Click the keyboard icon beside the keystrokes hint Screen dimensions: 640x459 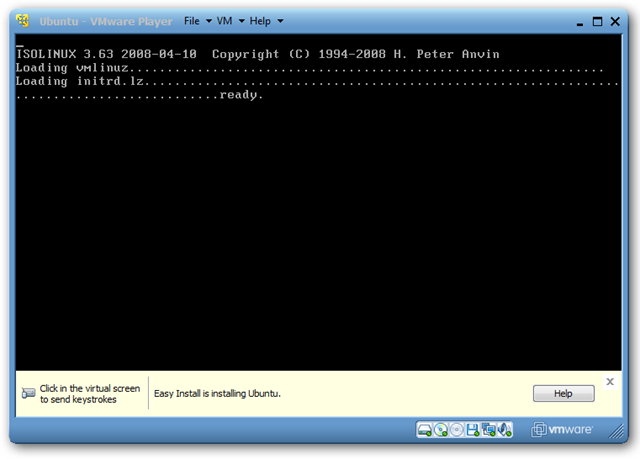[28, 393]
